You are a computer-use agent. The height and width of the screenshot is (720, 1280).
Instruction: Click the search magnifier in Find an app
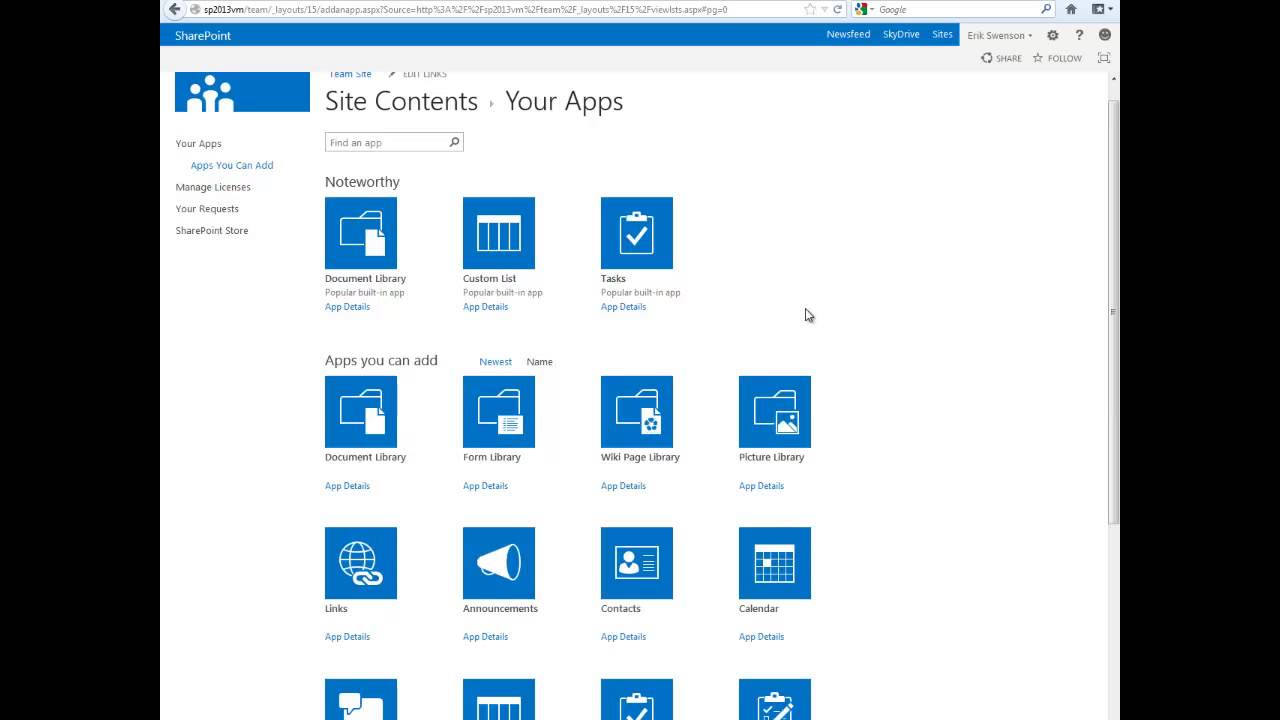pyautogui.click(x=454, y=142)
